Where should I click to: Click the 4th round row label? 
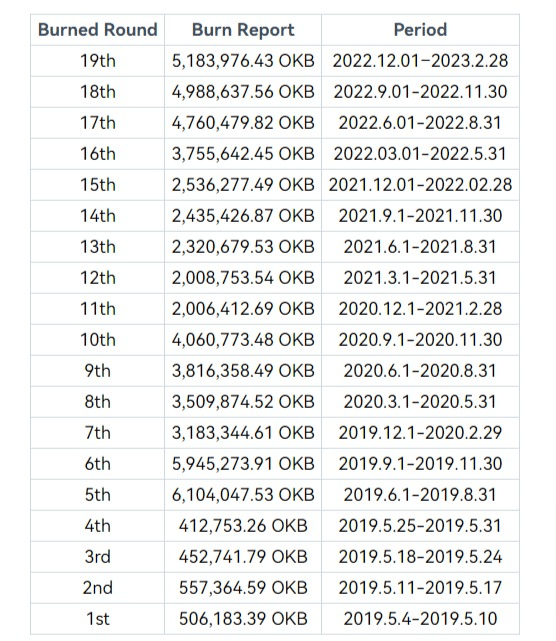point(98,526)
